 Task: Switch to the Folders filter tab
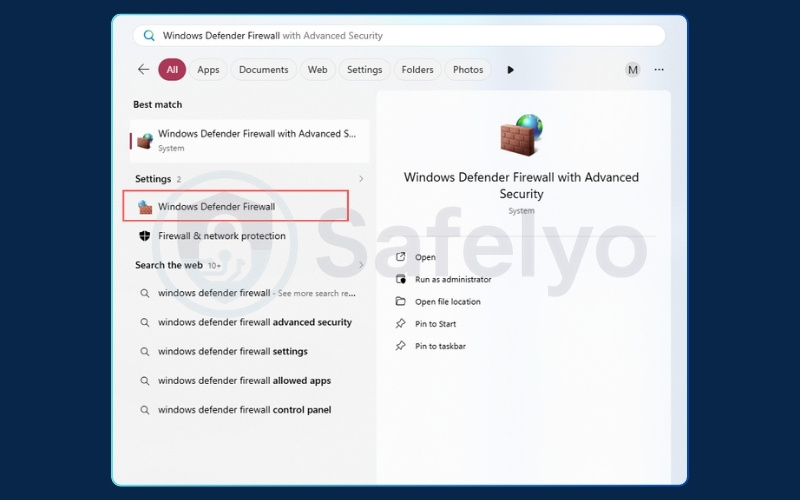[x=417, y=69]
